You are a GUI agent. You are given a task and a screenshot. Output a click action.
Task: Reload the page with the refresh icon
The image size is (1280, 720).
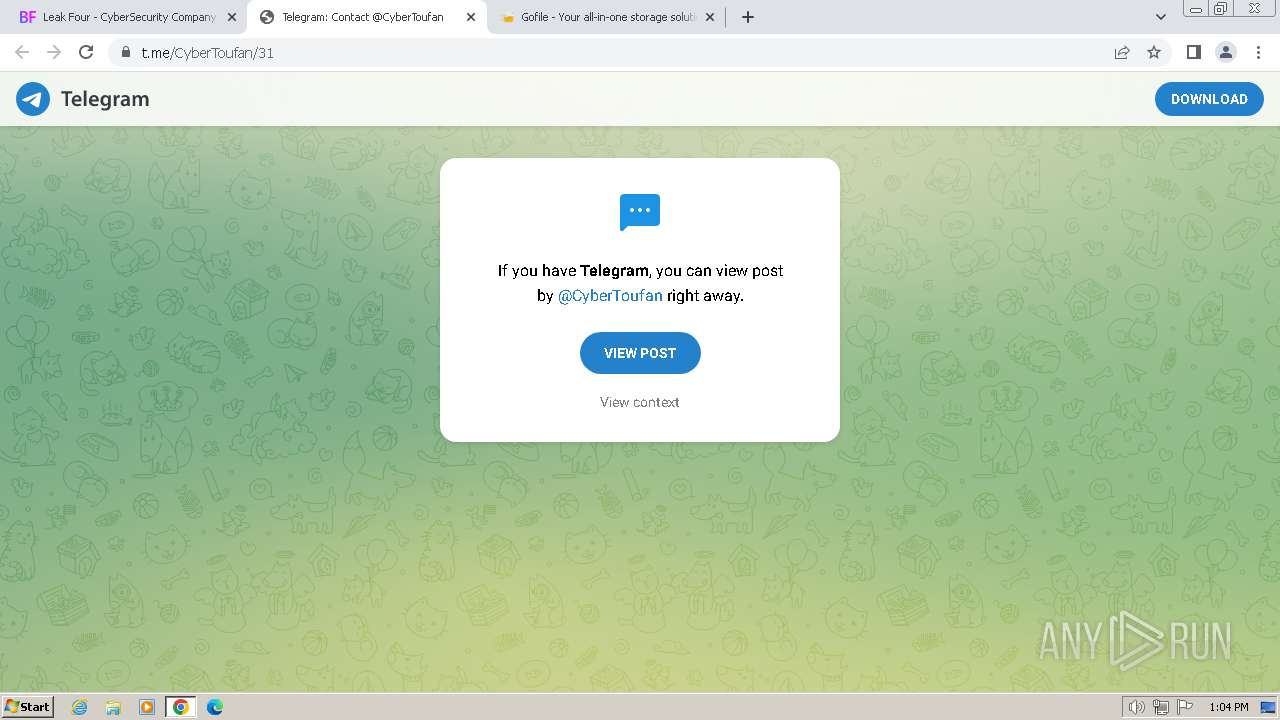point(86,52)
